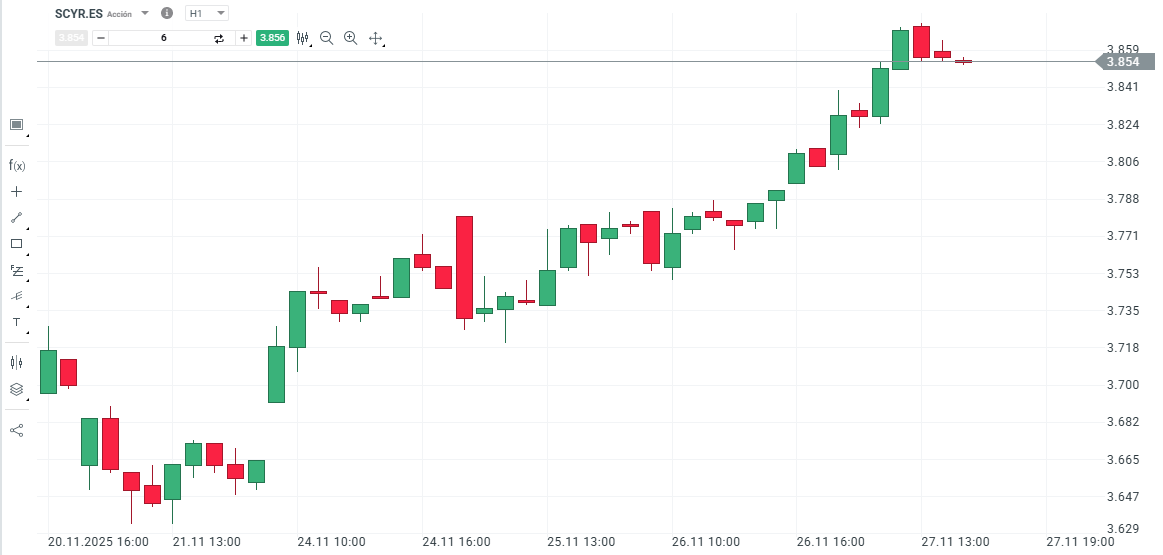Select the Fibonacci retracement tool

pos(16,270)
